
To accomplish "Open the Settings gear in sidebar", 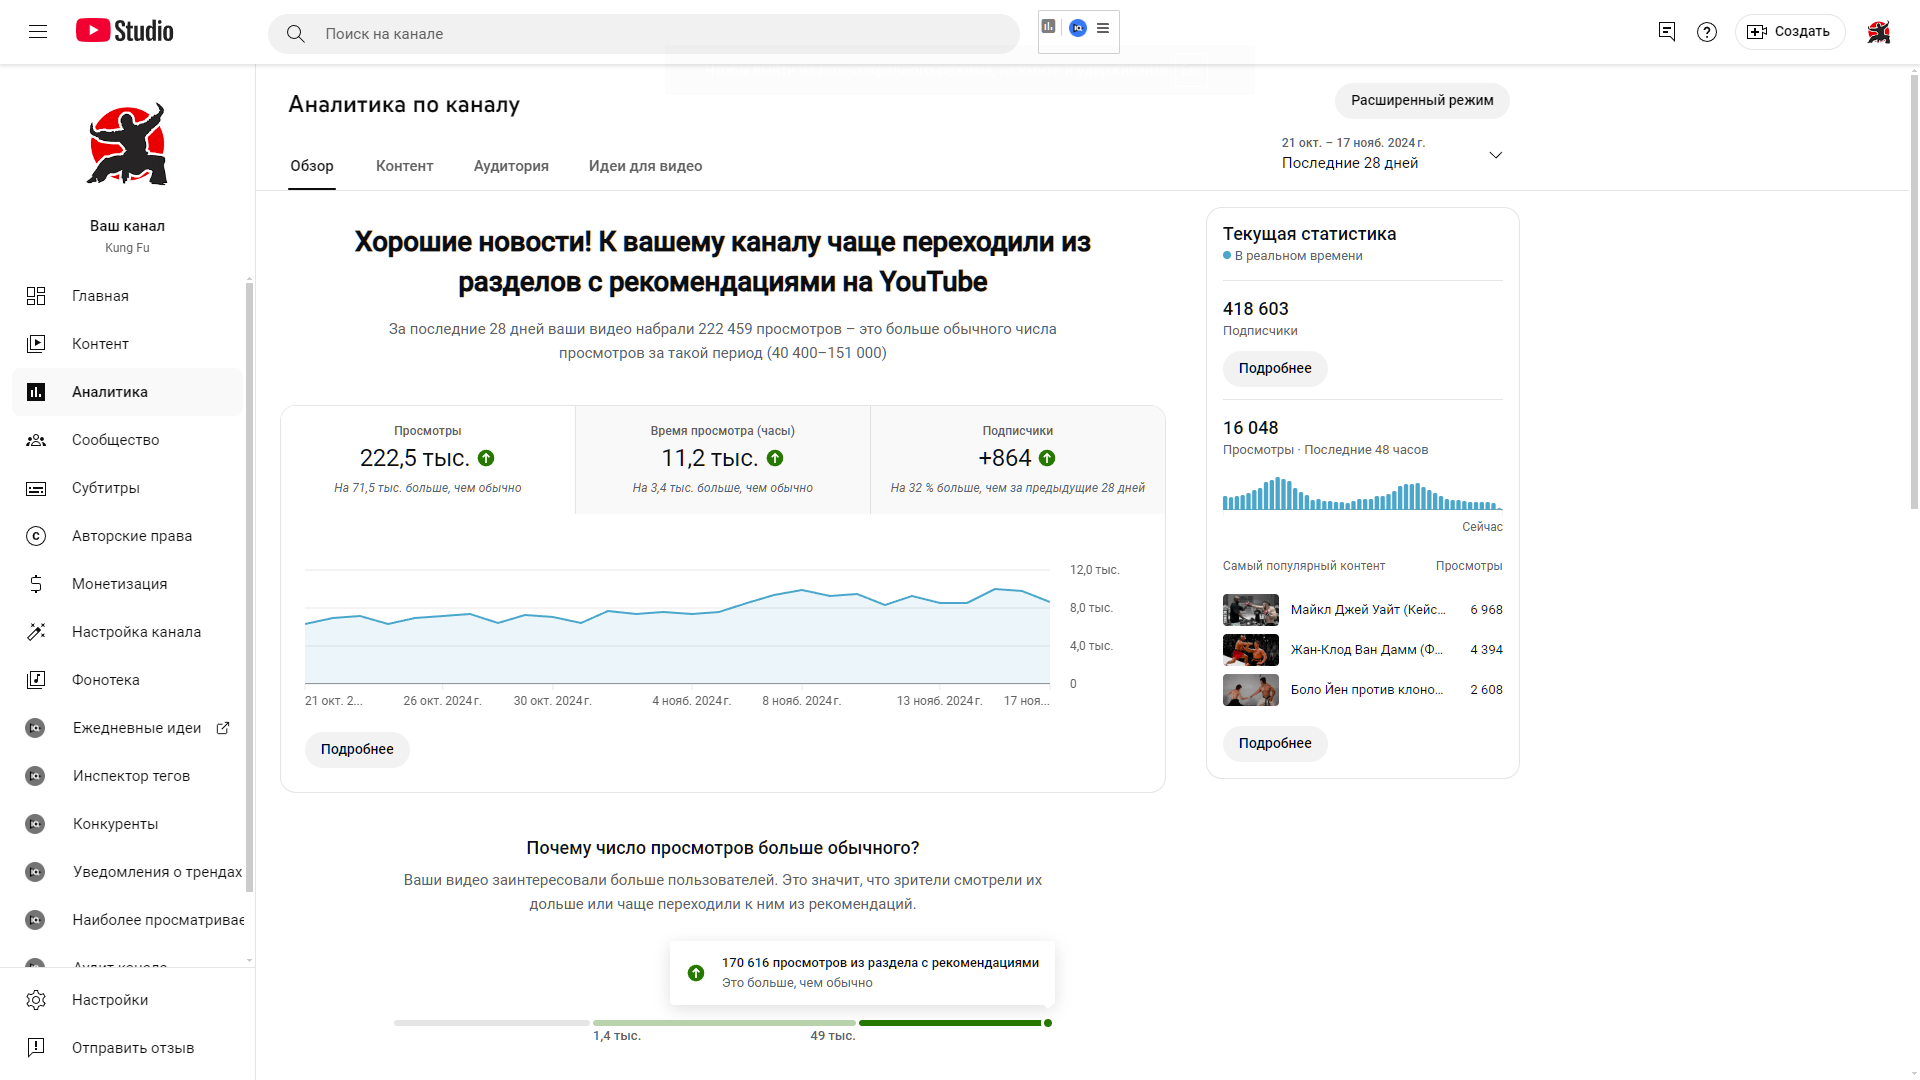I will coord(36,1000).
